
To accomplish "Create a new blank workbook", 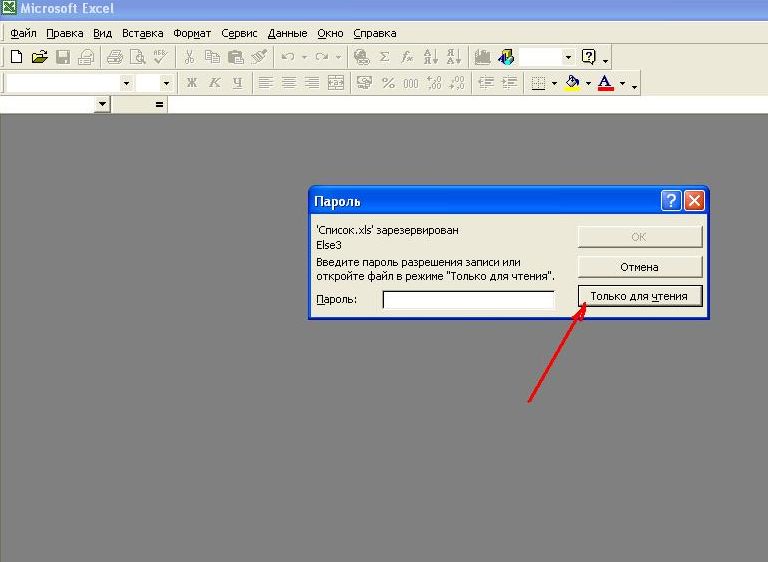I will point(16,57).
